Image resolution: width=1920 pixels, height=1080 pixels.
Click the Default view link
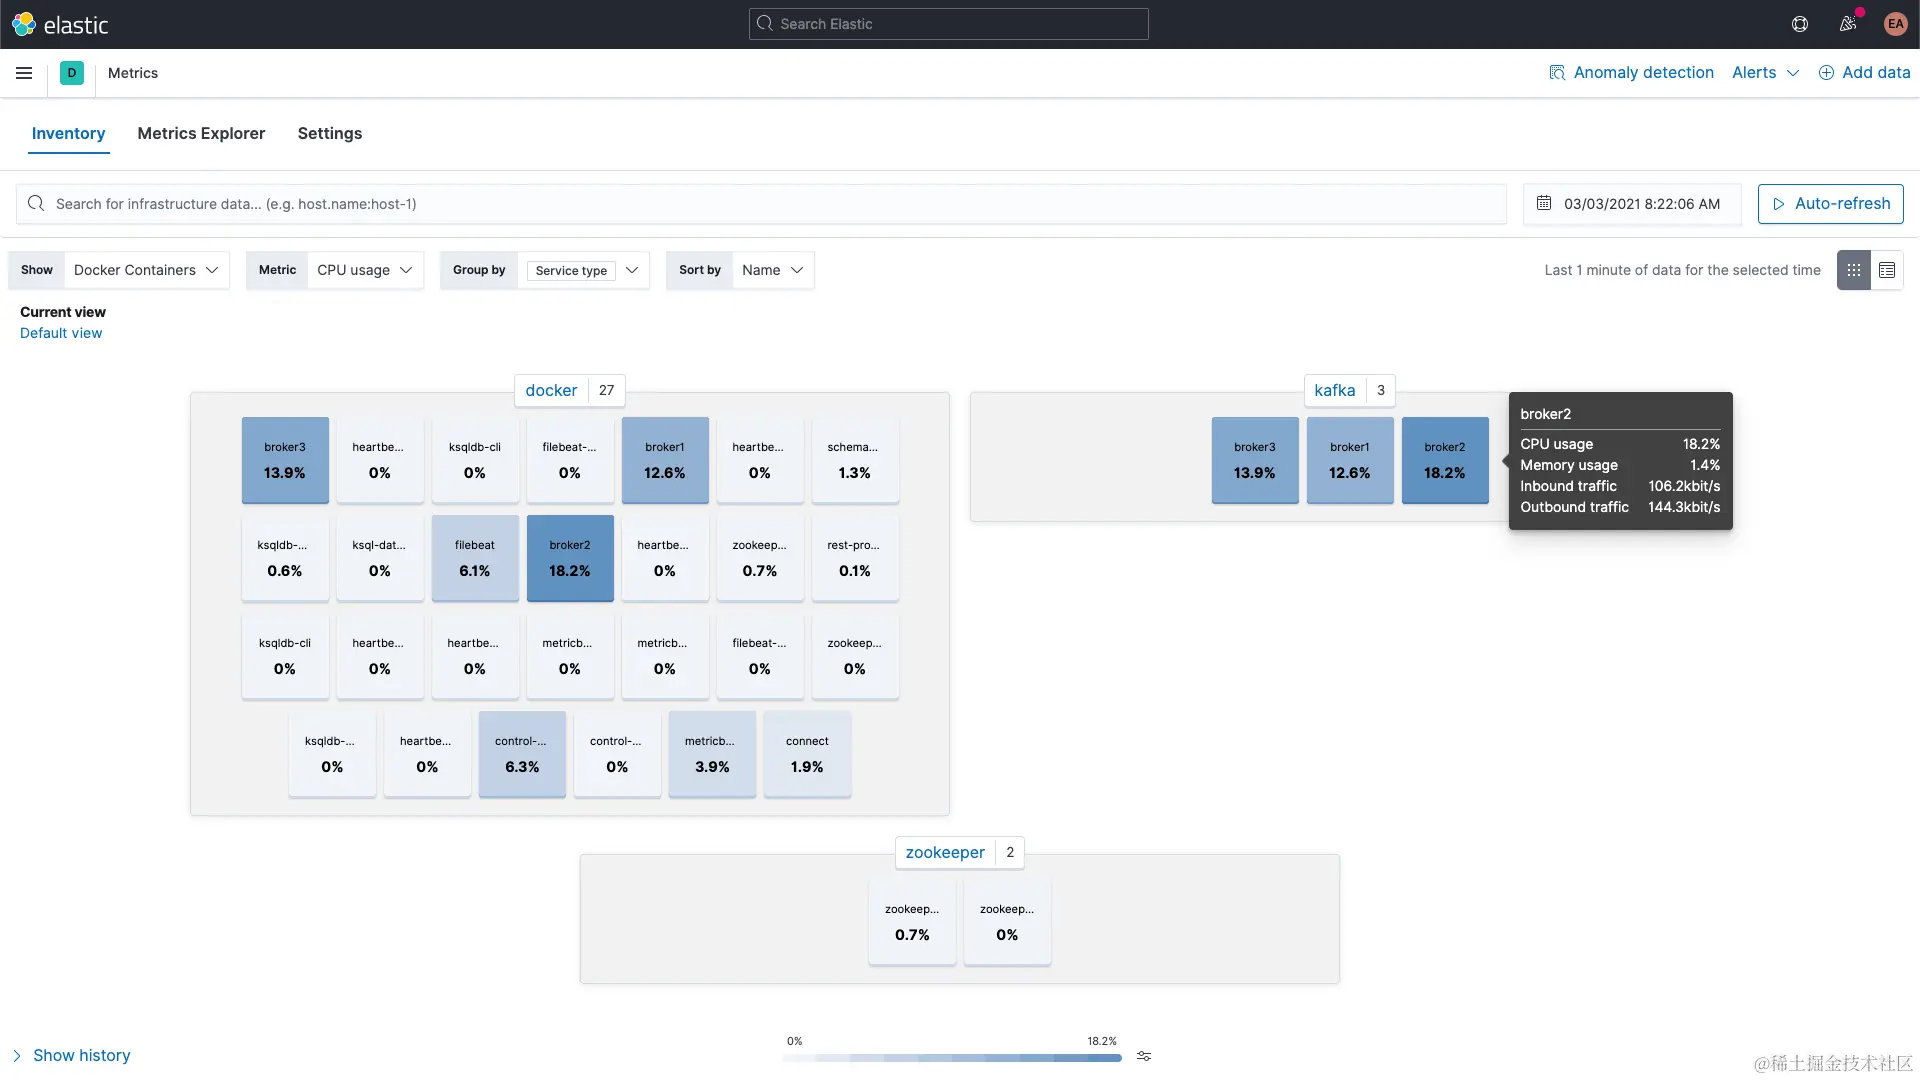pos(61,332)
